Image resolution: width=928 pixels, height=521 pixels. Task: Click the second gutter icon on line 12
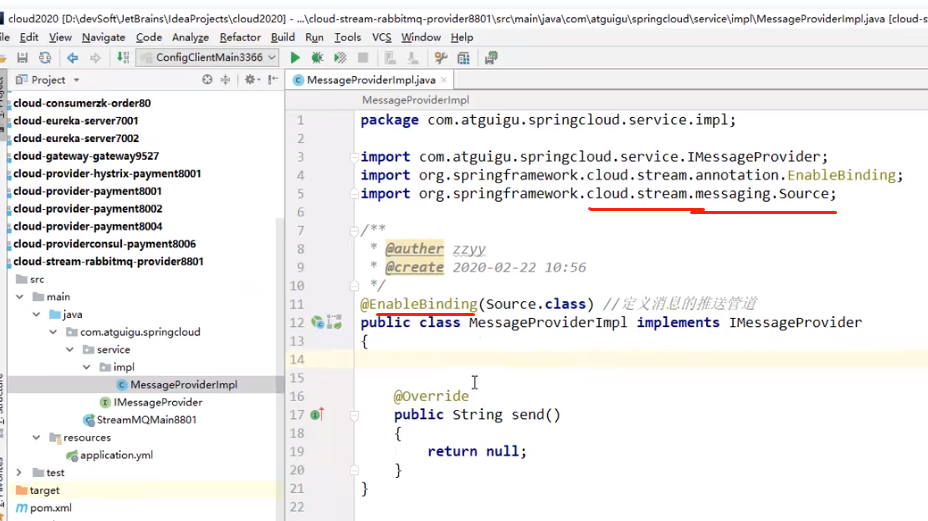pyautogui.click(x=334, y=323)
